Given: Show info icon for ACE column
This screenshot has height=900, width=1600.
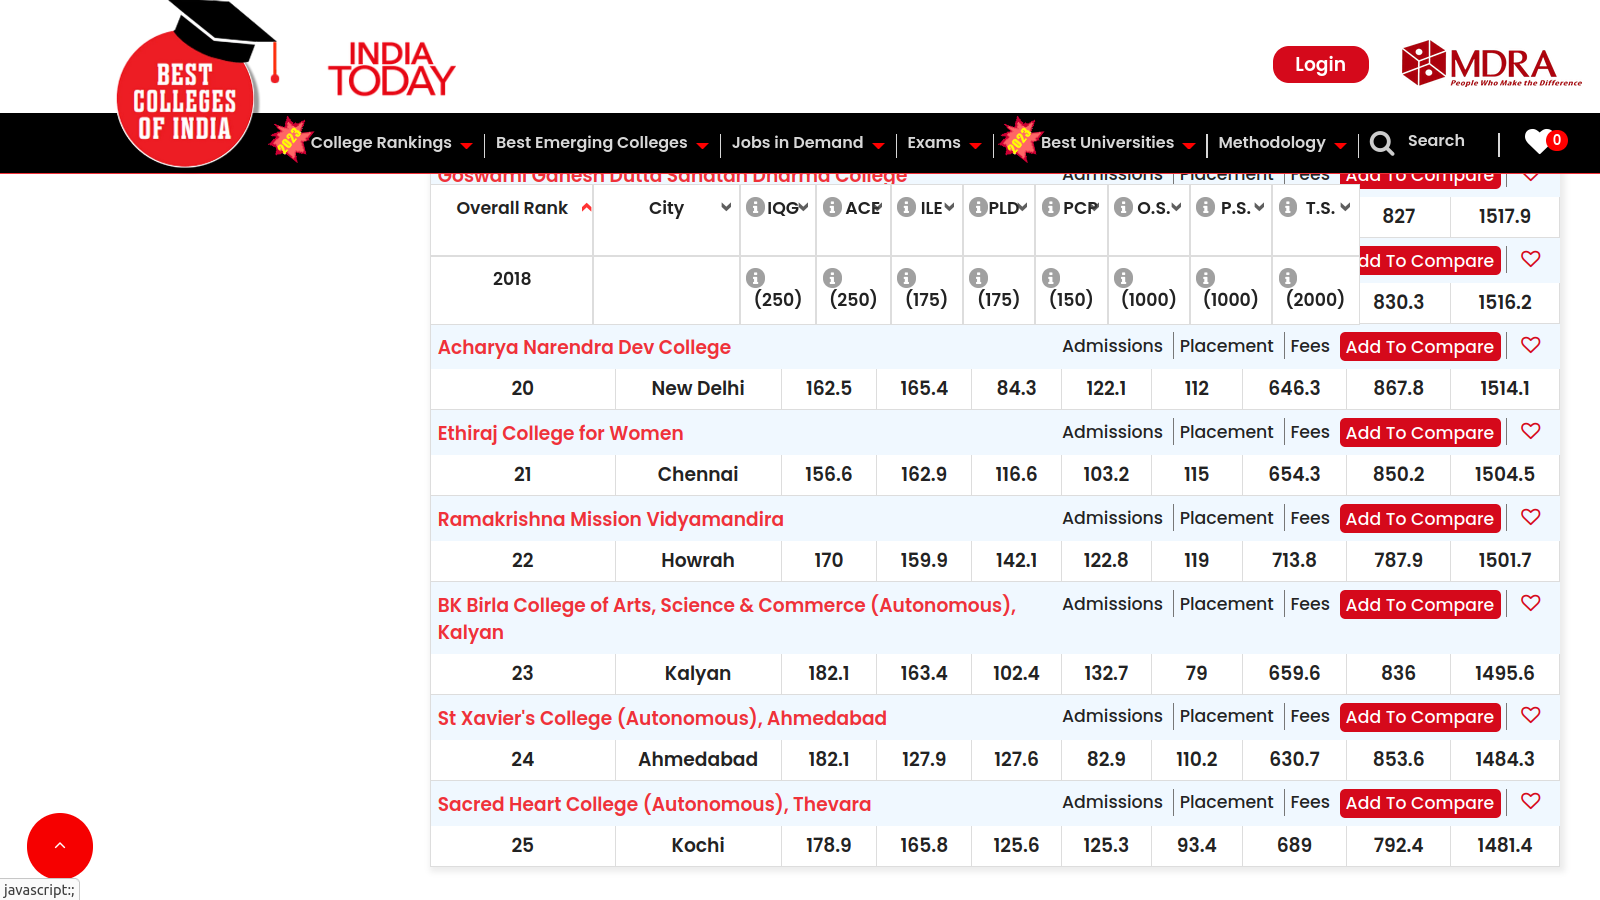Looking at the screenshot, I should point(832,207).
